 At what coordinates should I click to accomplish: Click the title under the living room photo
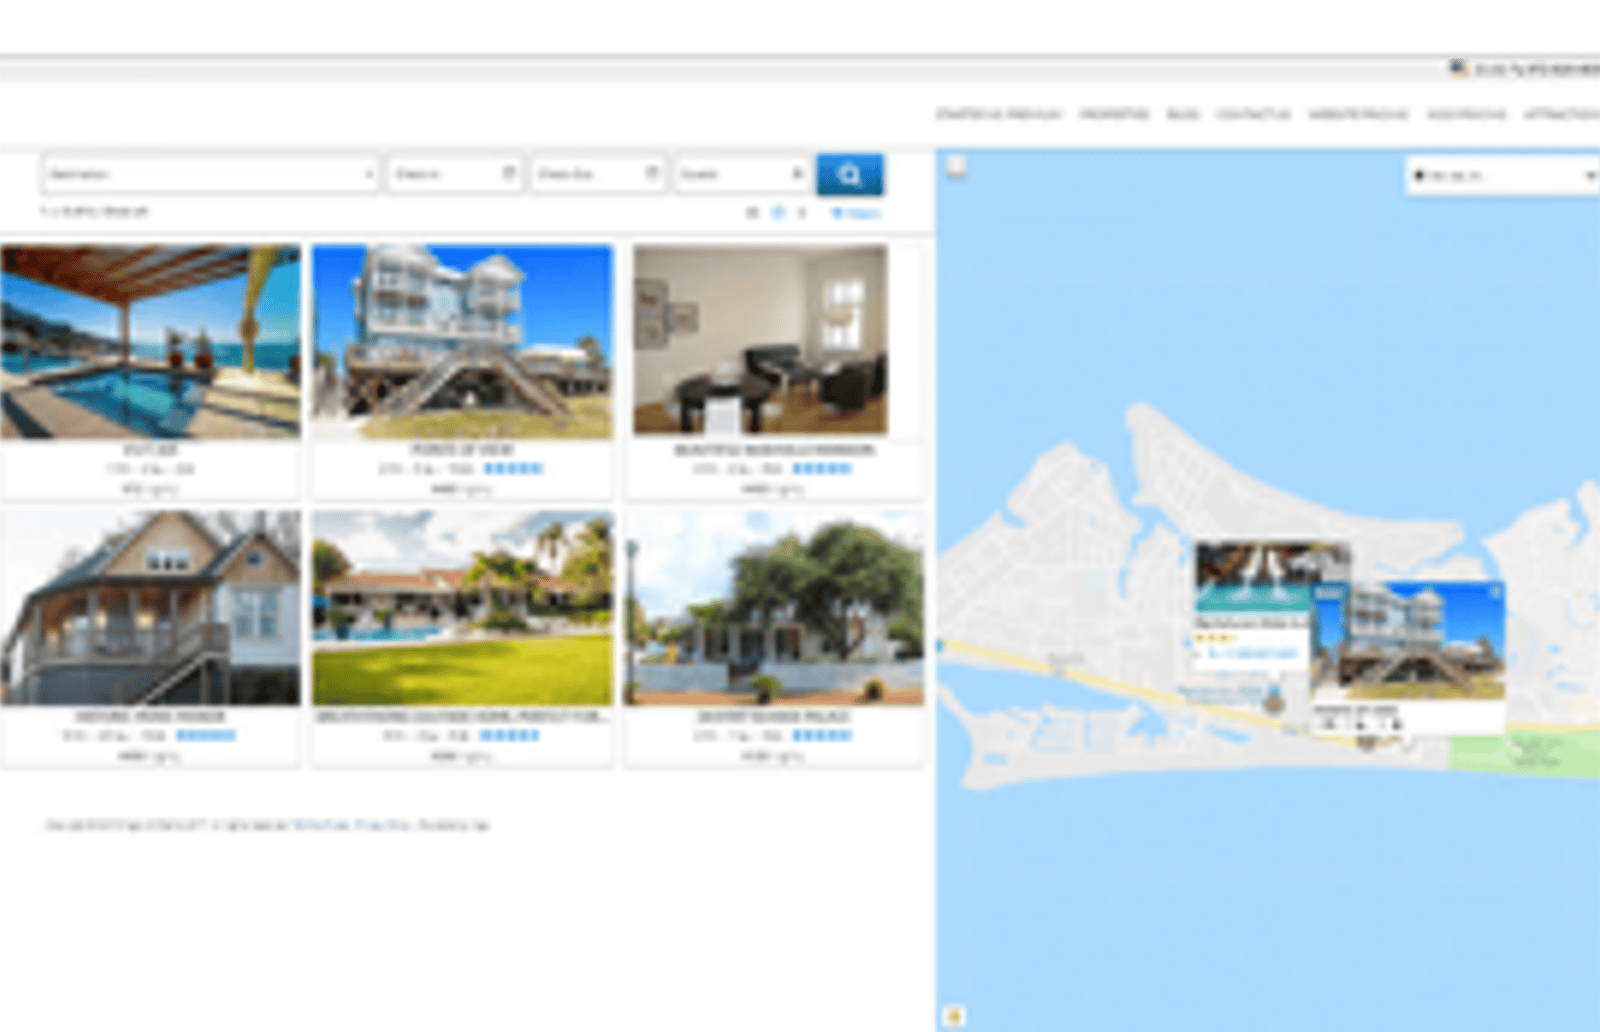tap(774, 450)
